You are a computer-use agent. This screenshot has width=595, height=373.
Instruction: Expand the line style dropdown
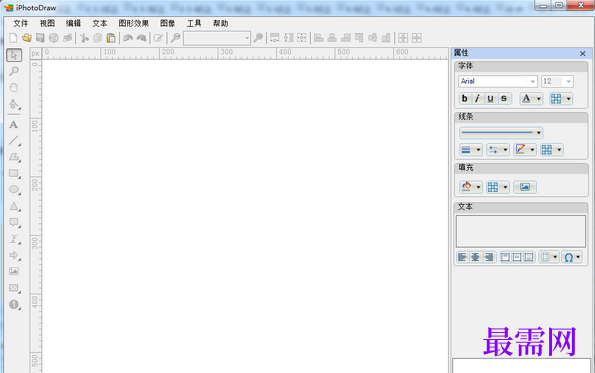(501, 132)
